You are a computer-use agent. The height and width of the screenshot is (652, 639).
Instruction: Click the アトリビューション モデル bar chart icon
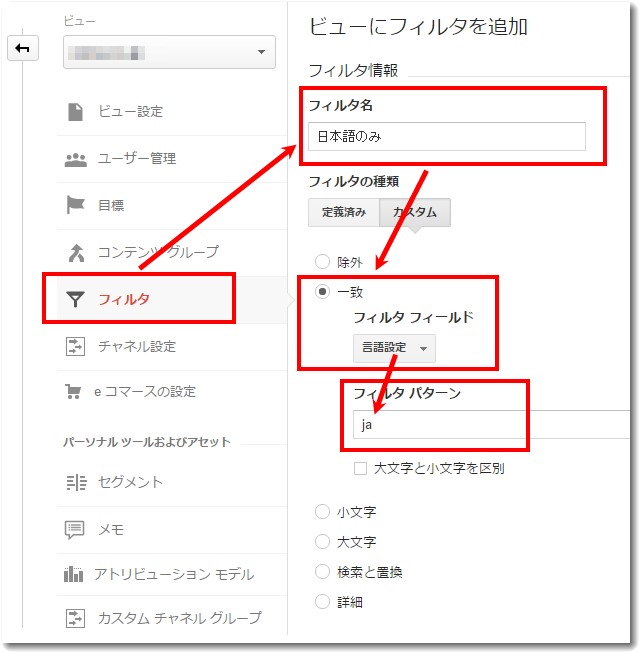coord(75,574)
